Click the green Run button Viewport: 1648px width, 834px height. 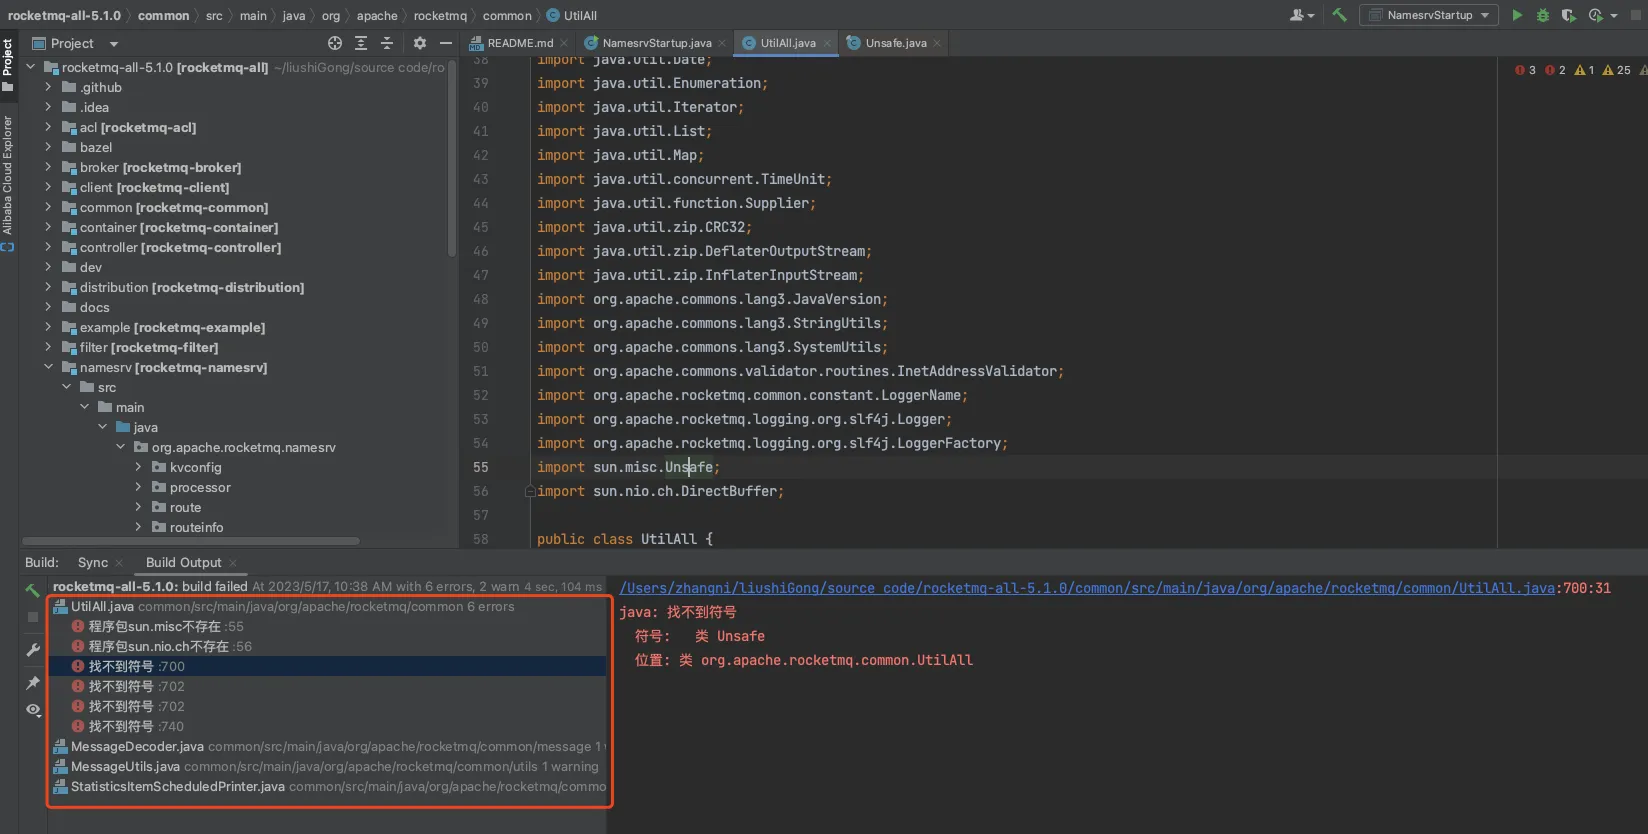point(1517,15)
